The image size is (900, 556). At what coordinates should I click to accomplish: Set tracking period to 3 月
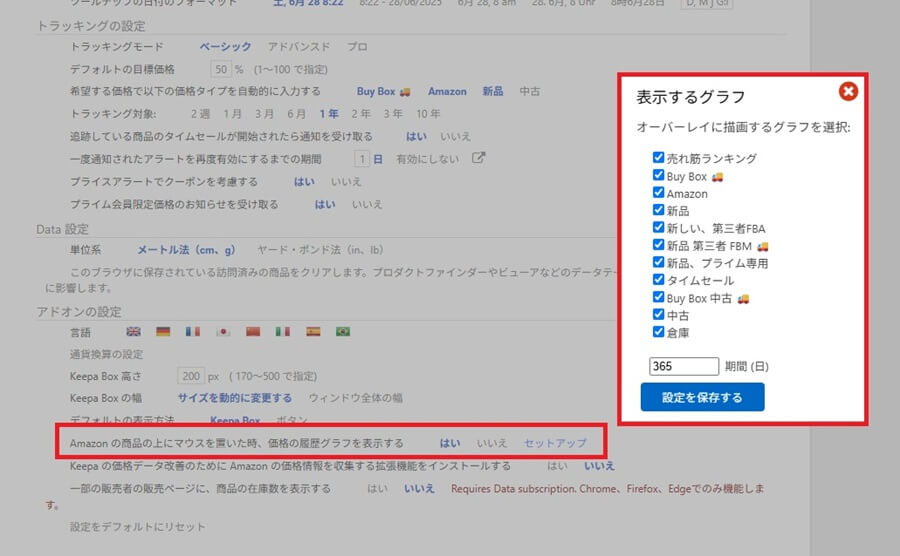tap(265, 114)
